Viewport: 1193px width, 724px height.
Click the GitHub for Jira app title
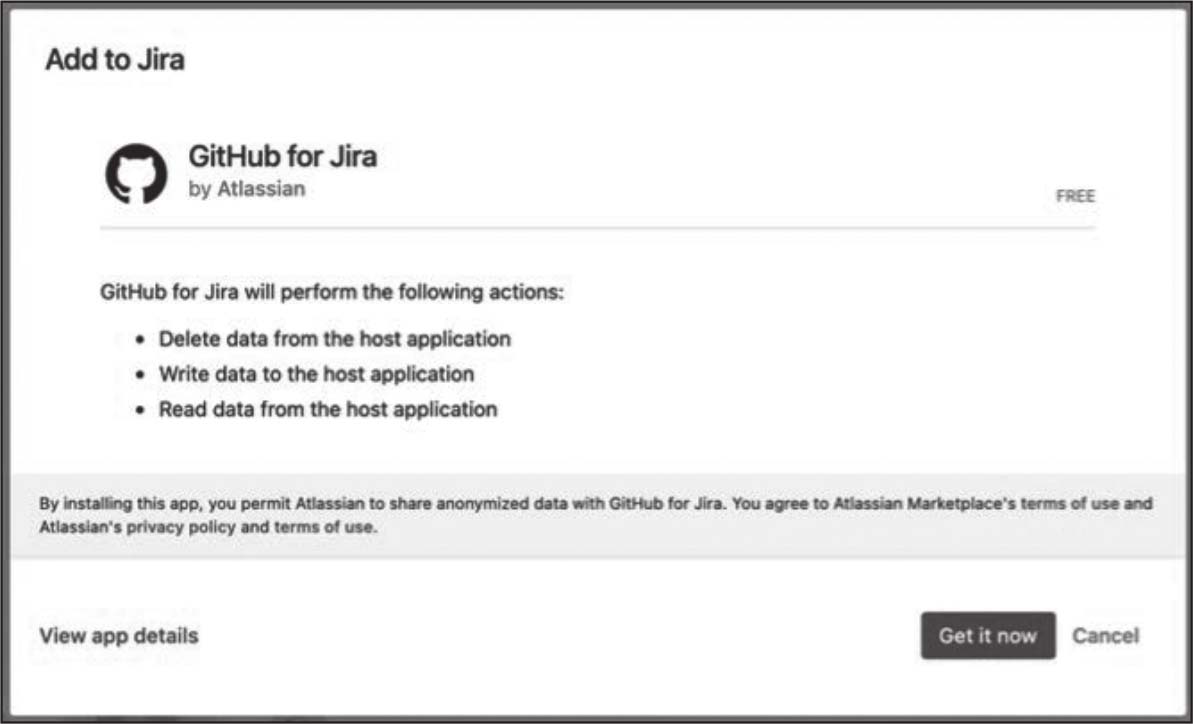283,157
